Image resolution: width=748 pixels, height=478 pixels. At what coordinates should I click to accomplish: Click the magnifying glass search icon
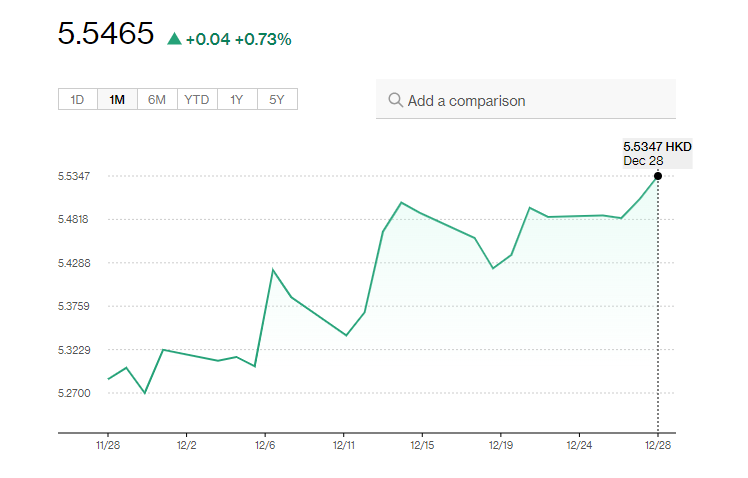(395, 100)
